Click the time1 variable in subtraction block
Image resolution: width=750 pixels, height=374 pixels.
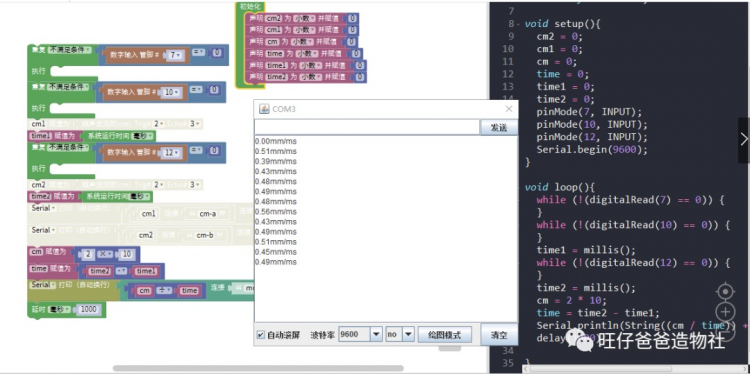[x=145, y=271]
